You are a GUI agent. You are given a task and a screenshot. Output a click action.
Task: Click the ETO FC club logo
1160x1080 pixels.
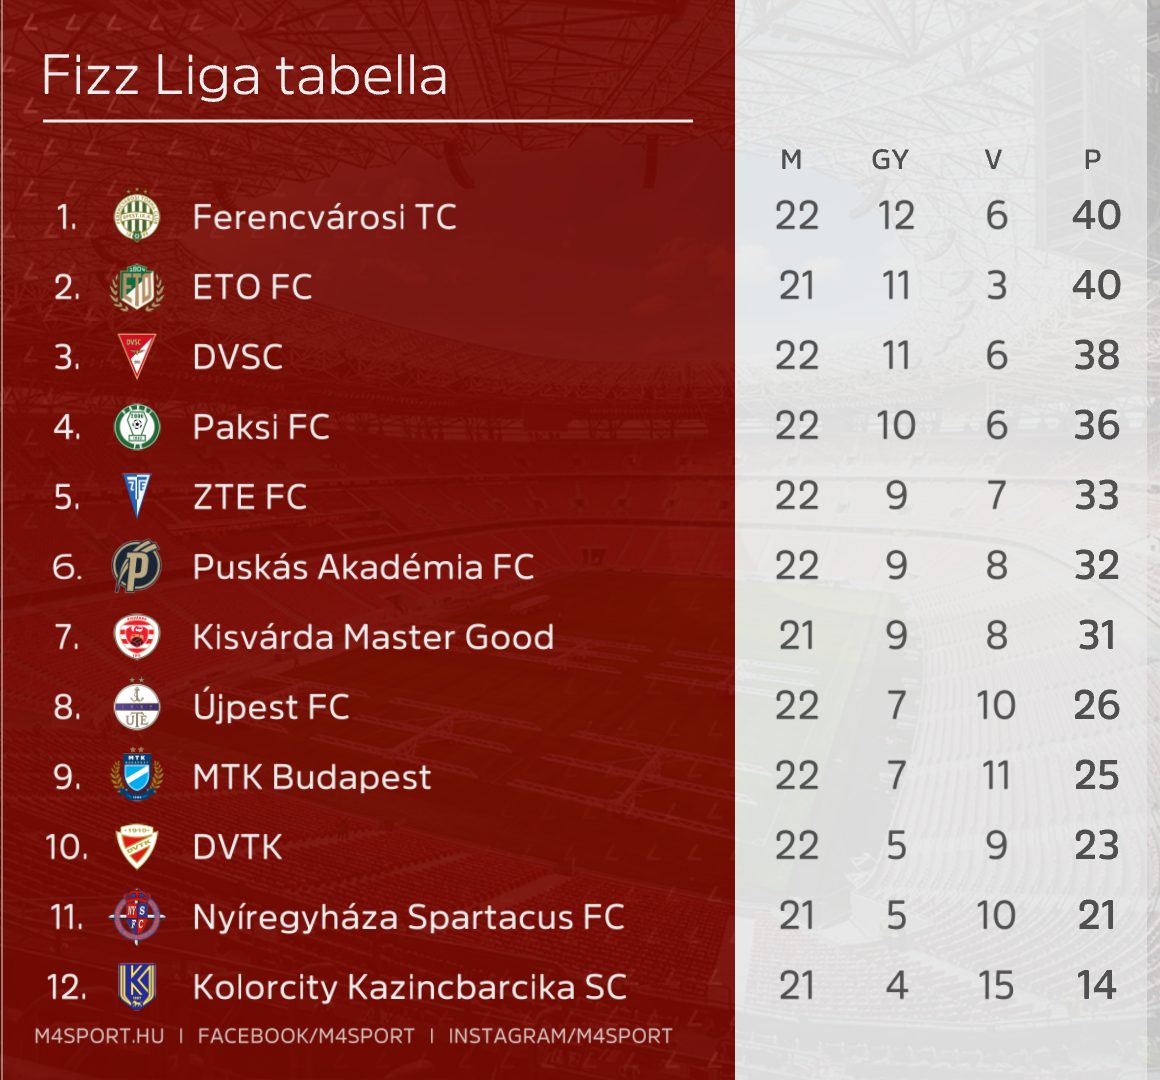coord(137,287)
